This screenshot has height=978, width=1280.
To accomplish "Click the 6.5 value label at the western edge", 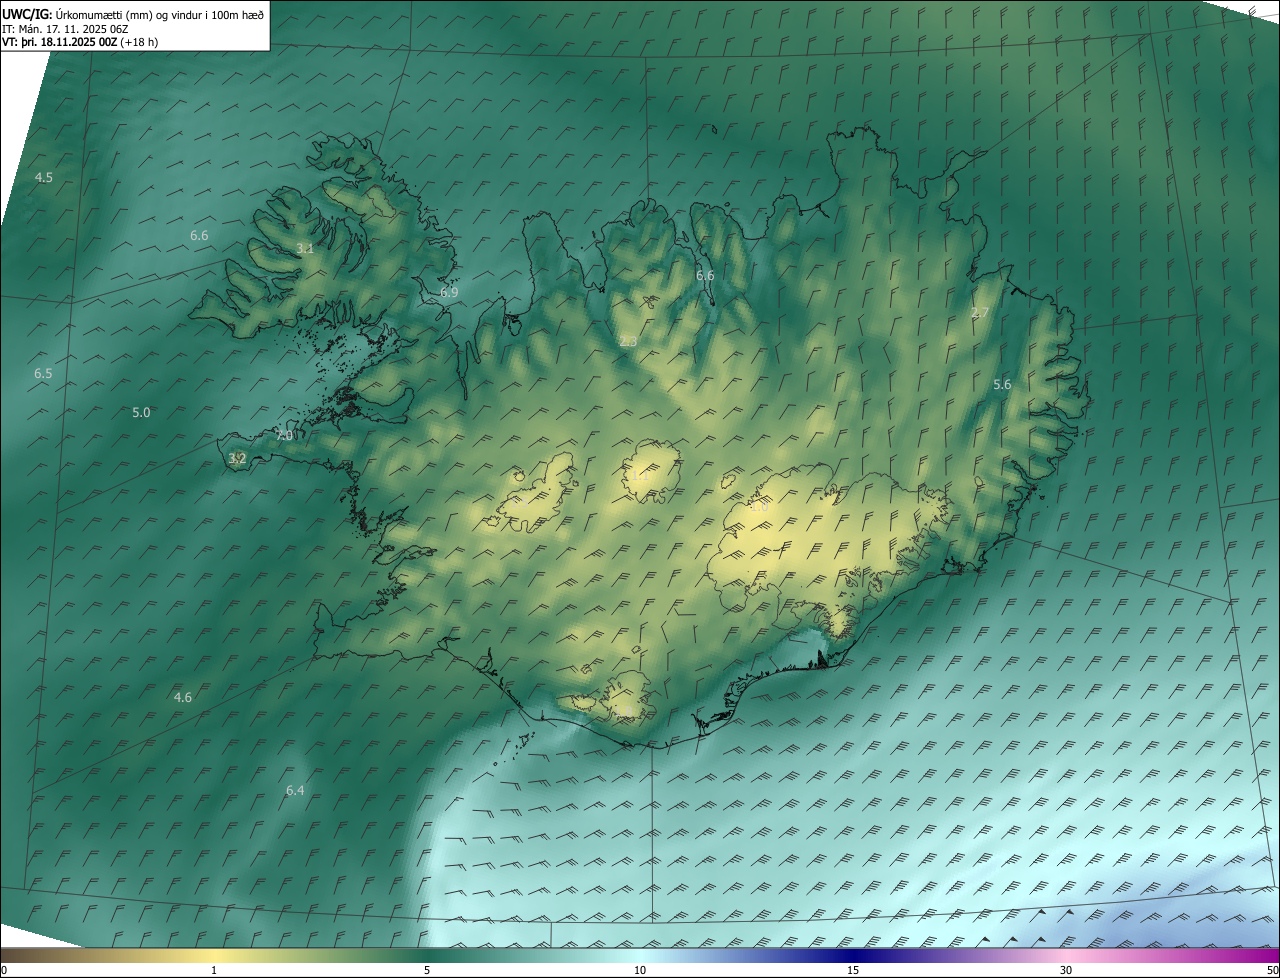I will (x=43, y=374).
